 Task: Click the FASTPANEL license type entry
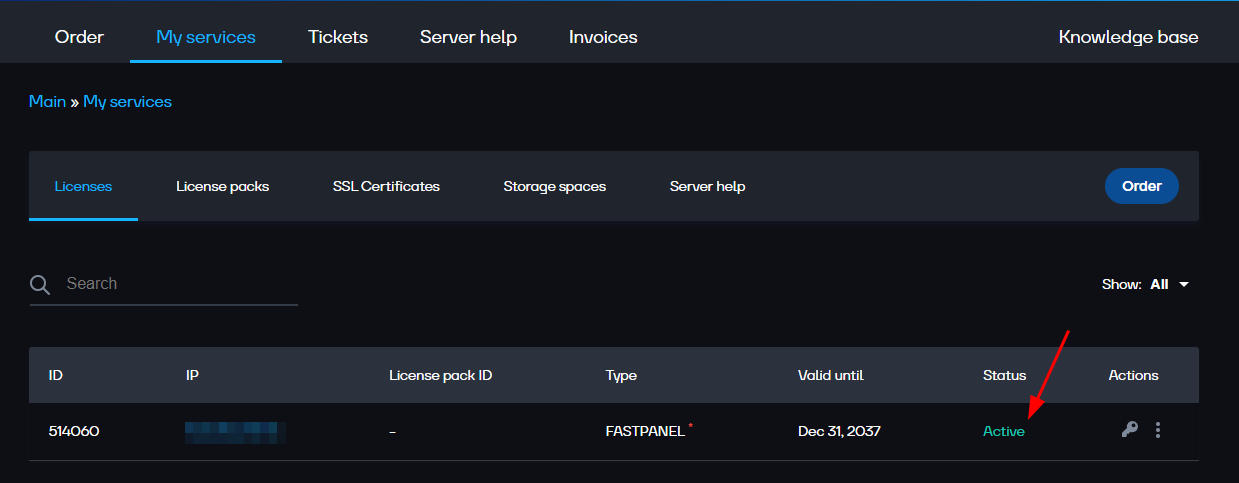tap(645, 431)
